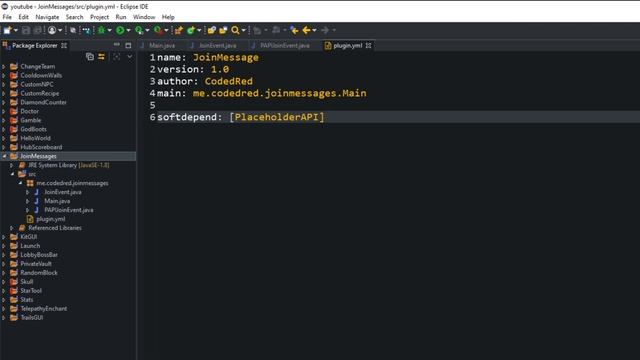Click the New Java Class icon
640x360 pixels.
tap(191, 30)
